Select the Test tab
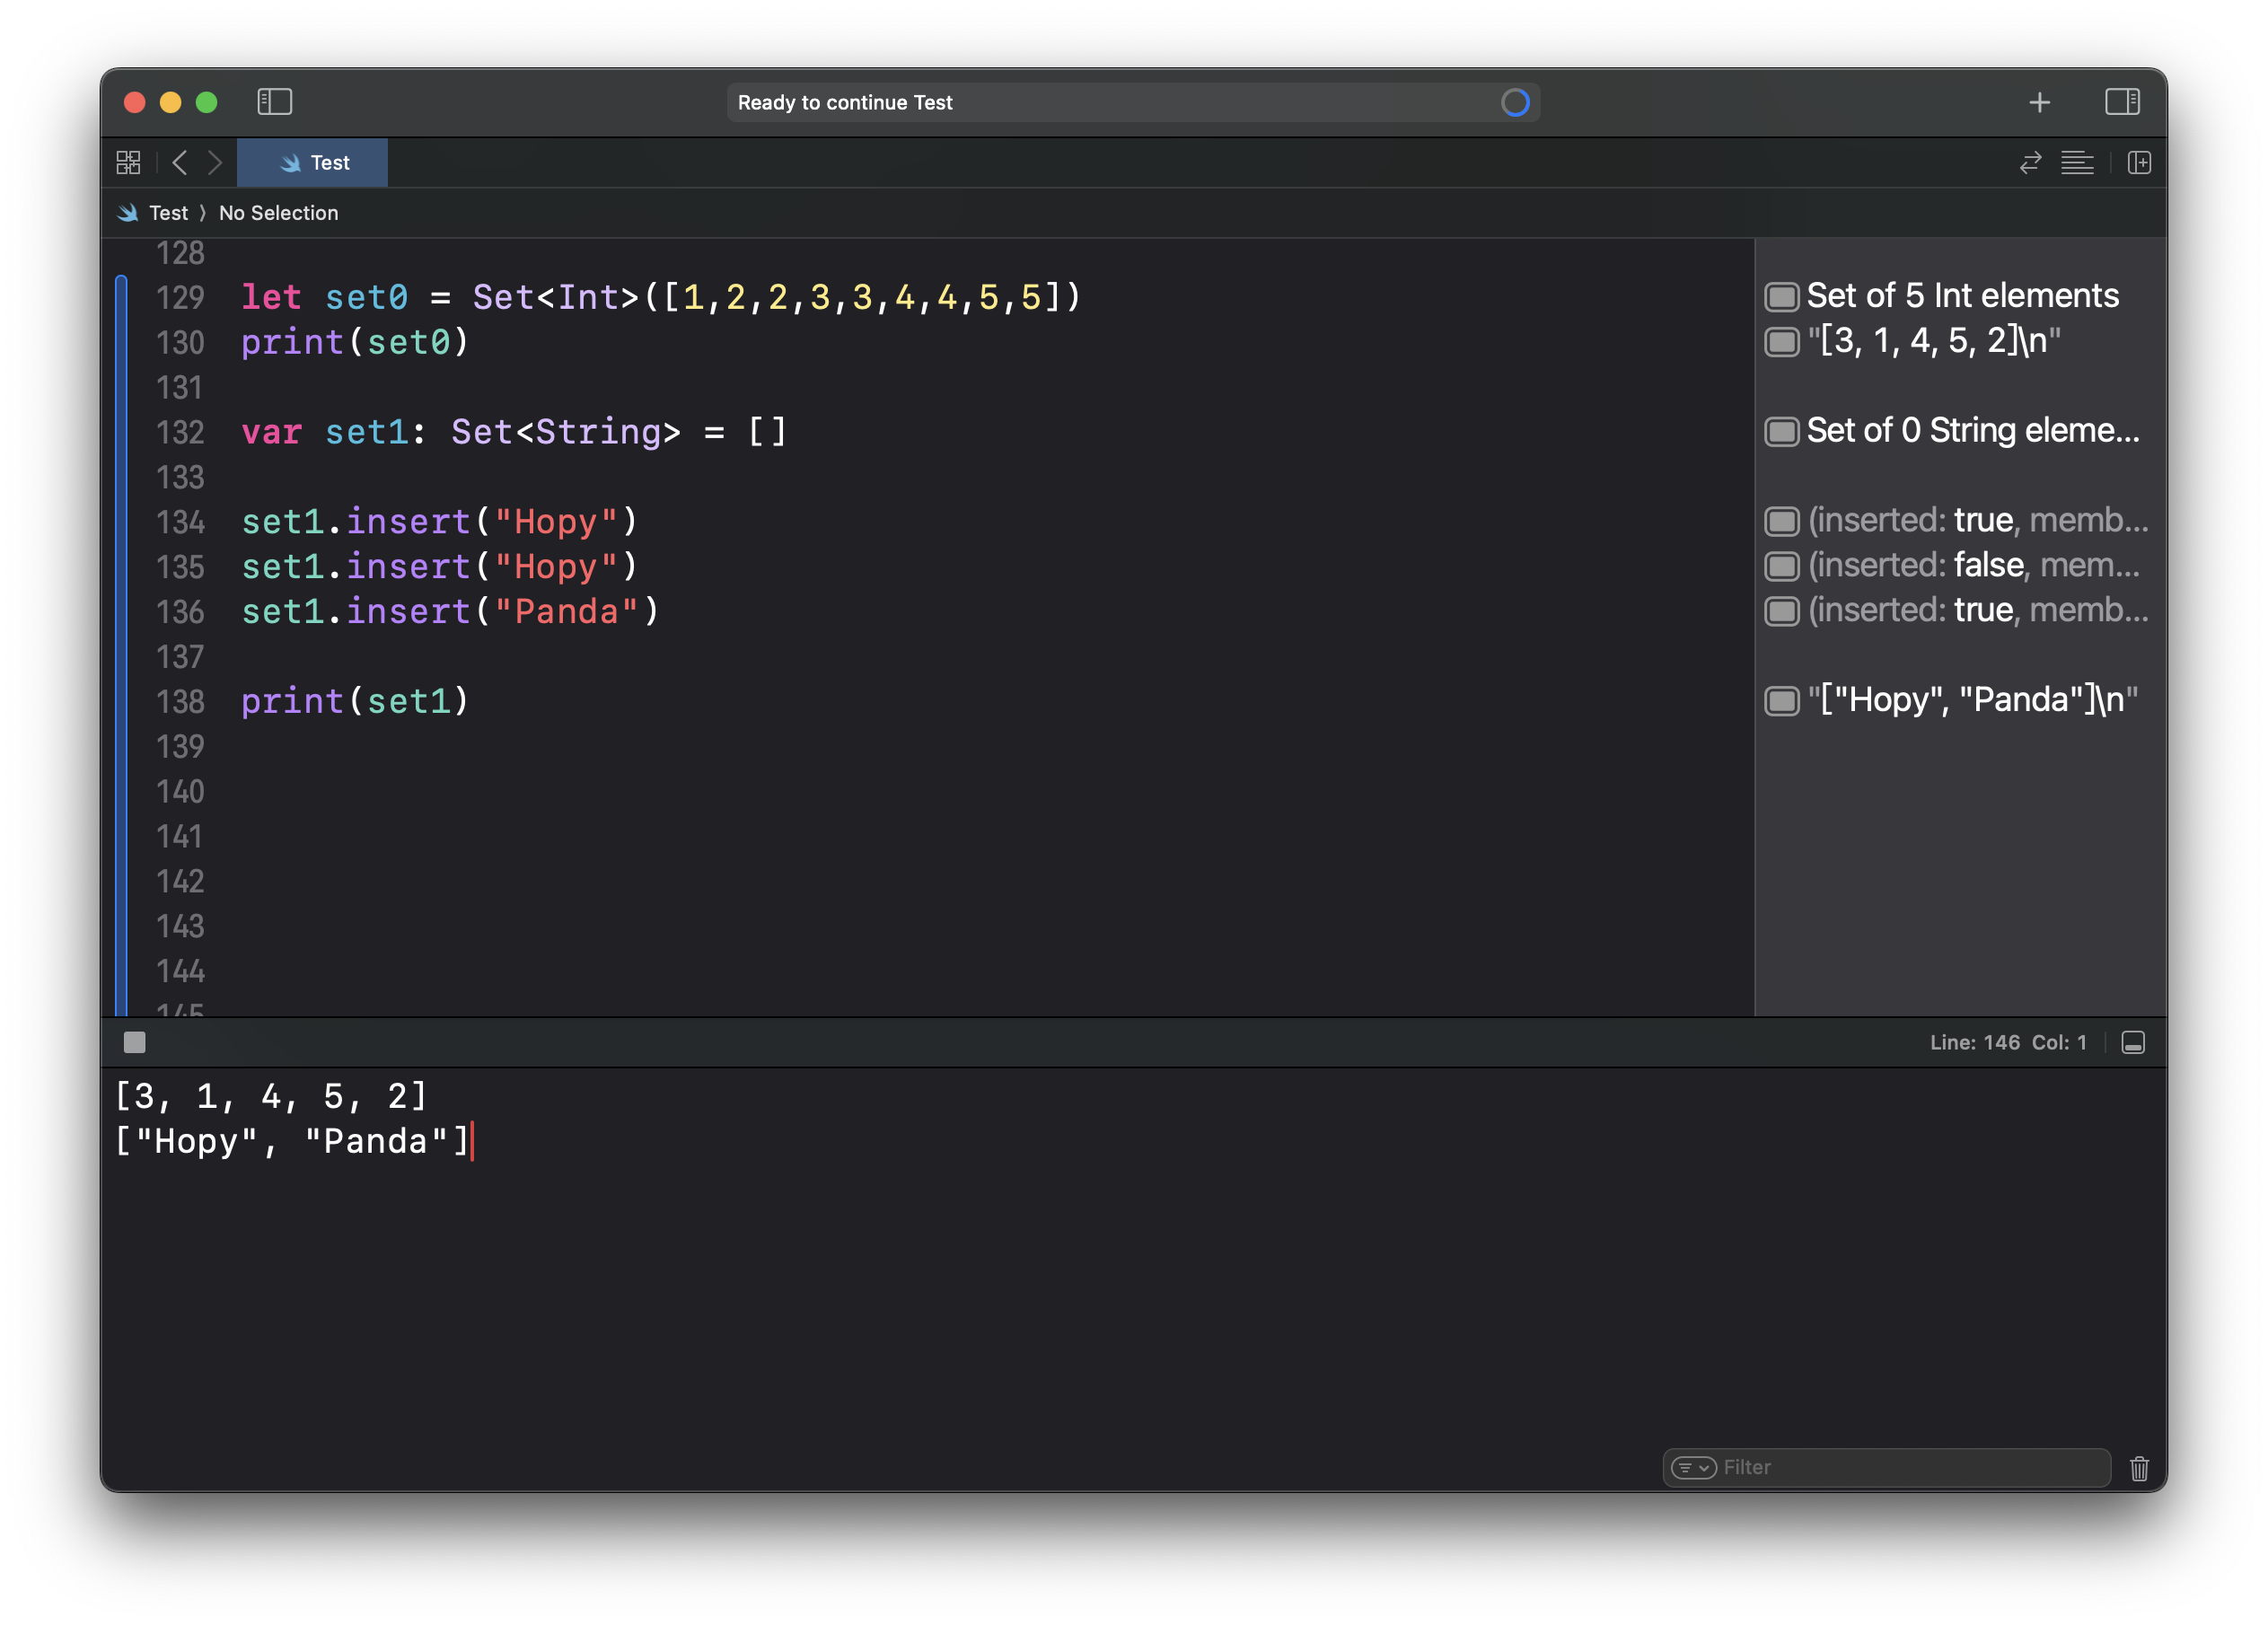2268x1625 pixels. (x=313, y=162)
